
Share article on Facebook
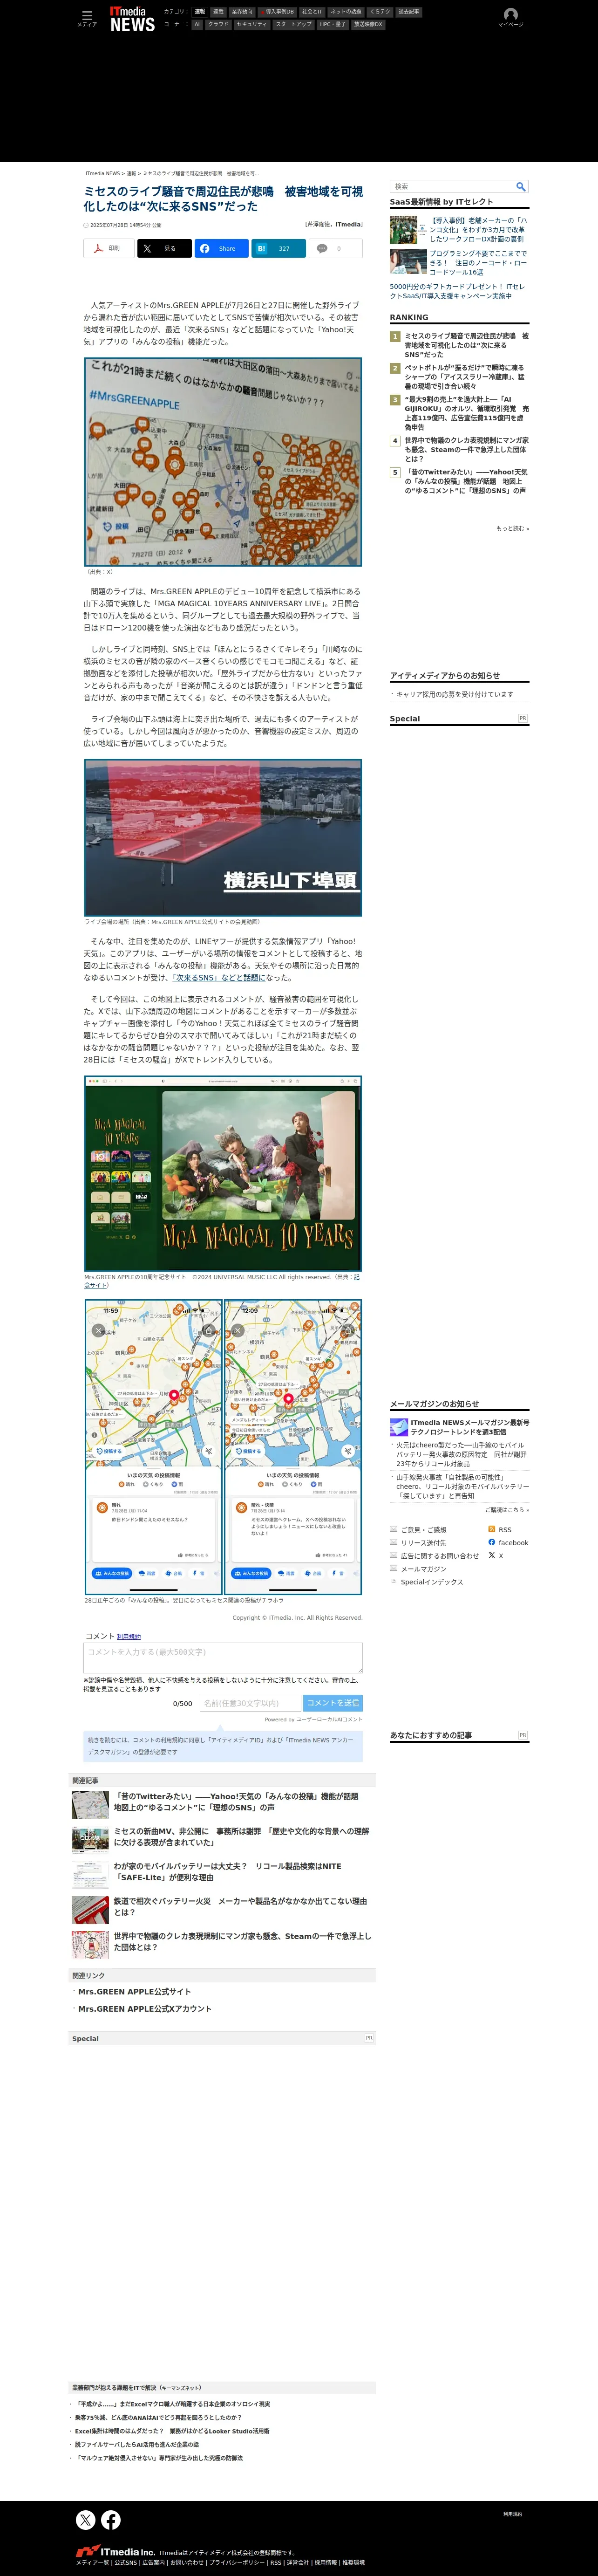(222, 248)
